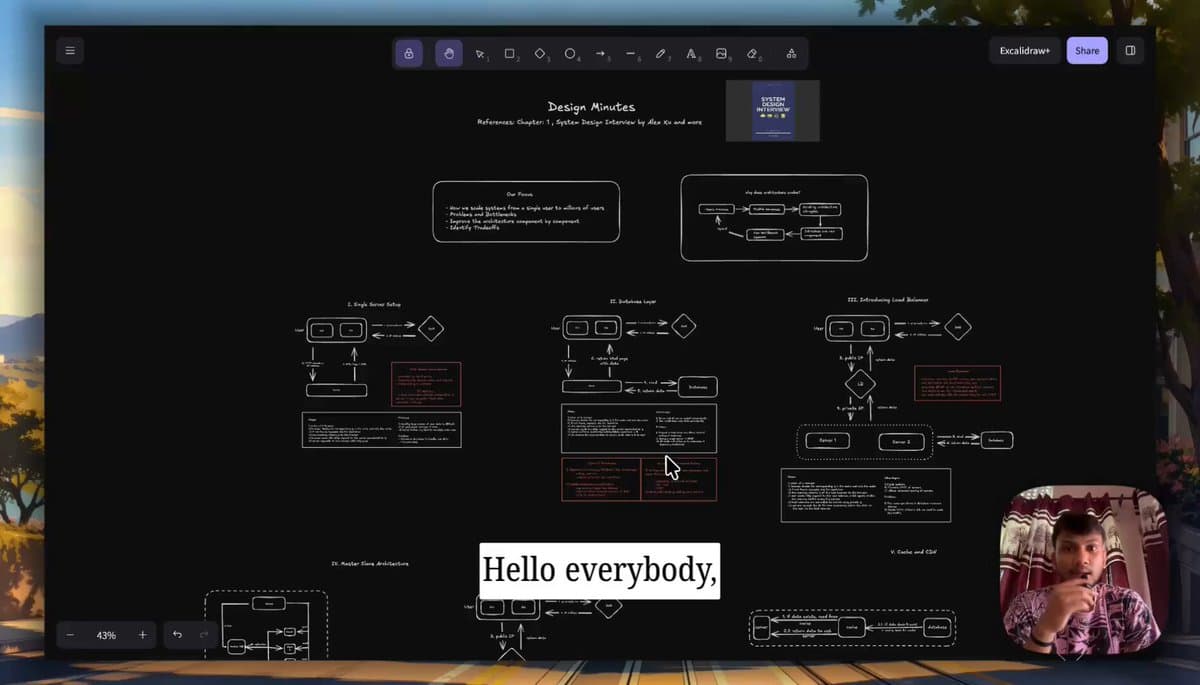The height and width of the screenshot is (685, 1200).
Task: Zoom out with the minus button
Action: [x=70, y=635]
